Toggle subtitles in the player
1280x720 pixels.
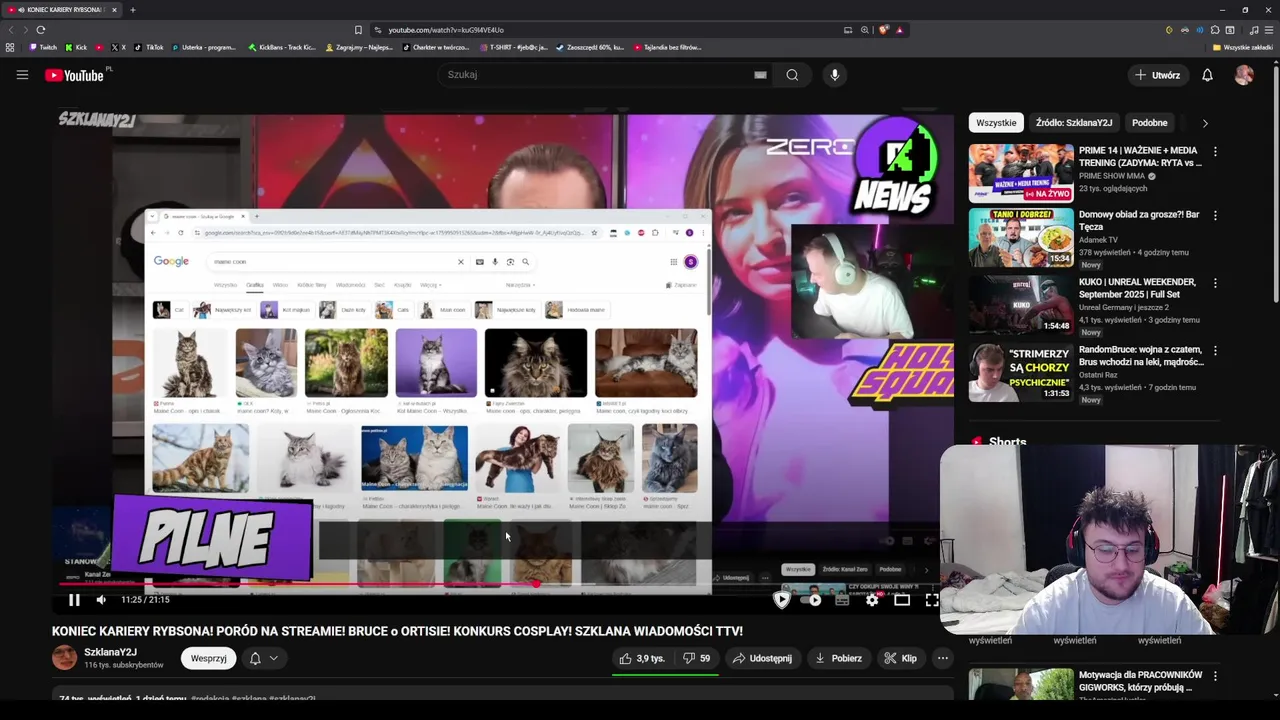pyautogui.click(x=842, y=600)
